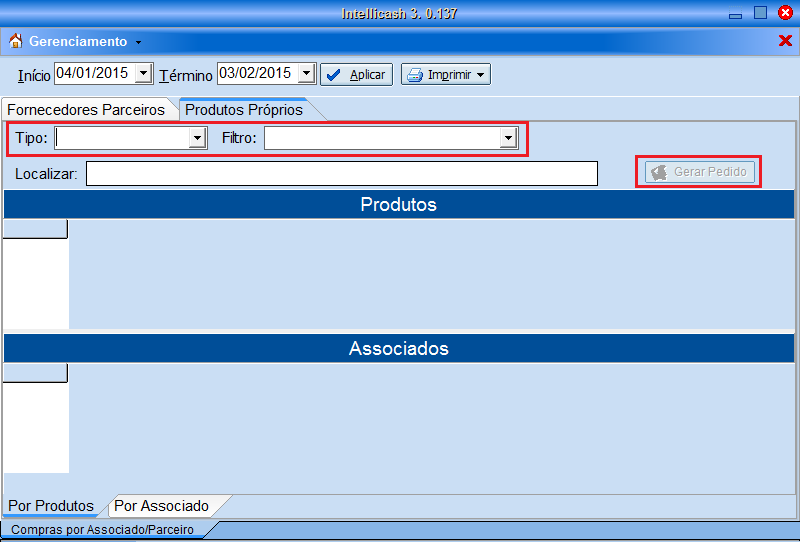
Task: Open the Filtro combo box dropdown
Action: coord(508,138)
